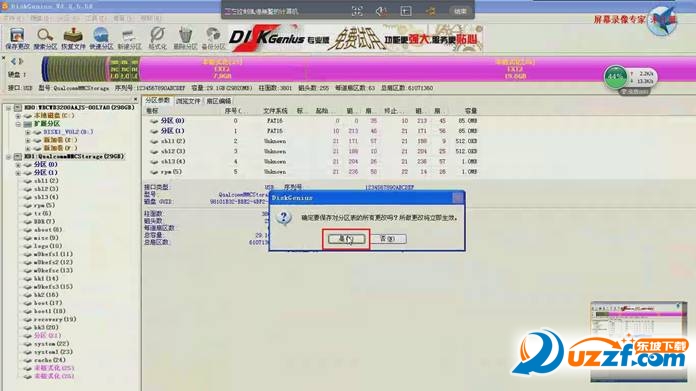Select logs(10) in the disk tree
The height and width of the screenshot is (391, 696).
tap(48, 246)
